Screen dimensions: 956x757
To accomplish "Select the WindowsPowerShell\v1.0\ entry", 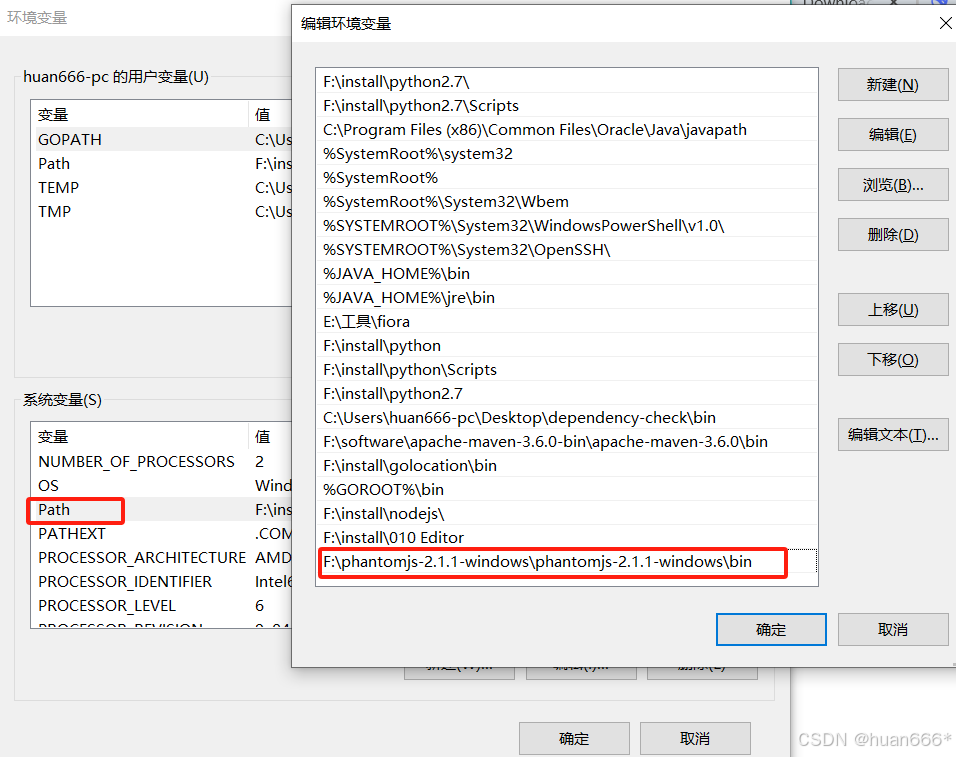I will pyautogui.click(x=567, y=226).
